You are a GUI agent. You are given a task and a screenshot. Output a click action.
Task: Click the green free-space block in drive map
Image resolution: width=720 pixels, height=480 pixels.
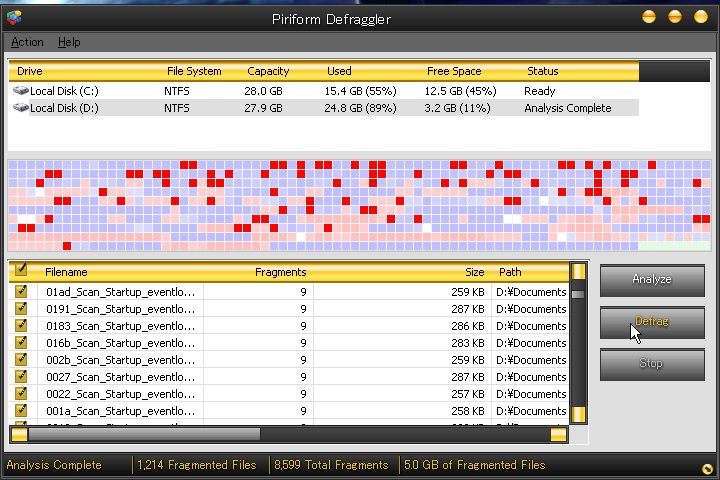point(674,246)
